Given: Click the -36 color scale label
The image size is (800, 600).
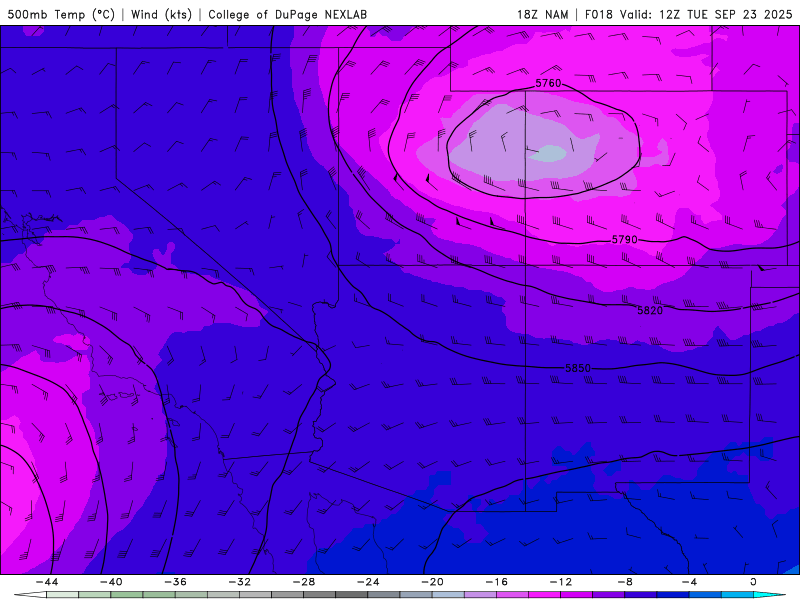Looking at the screenshot, I should (x=176, y=582).
